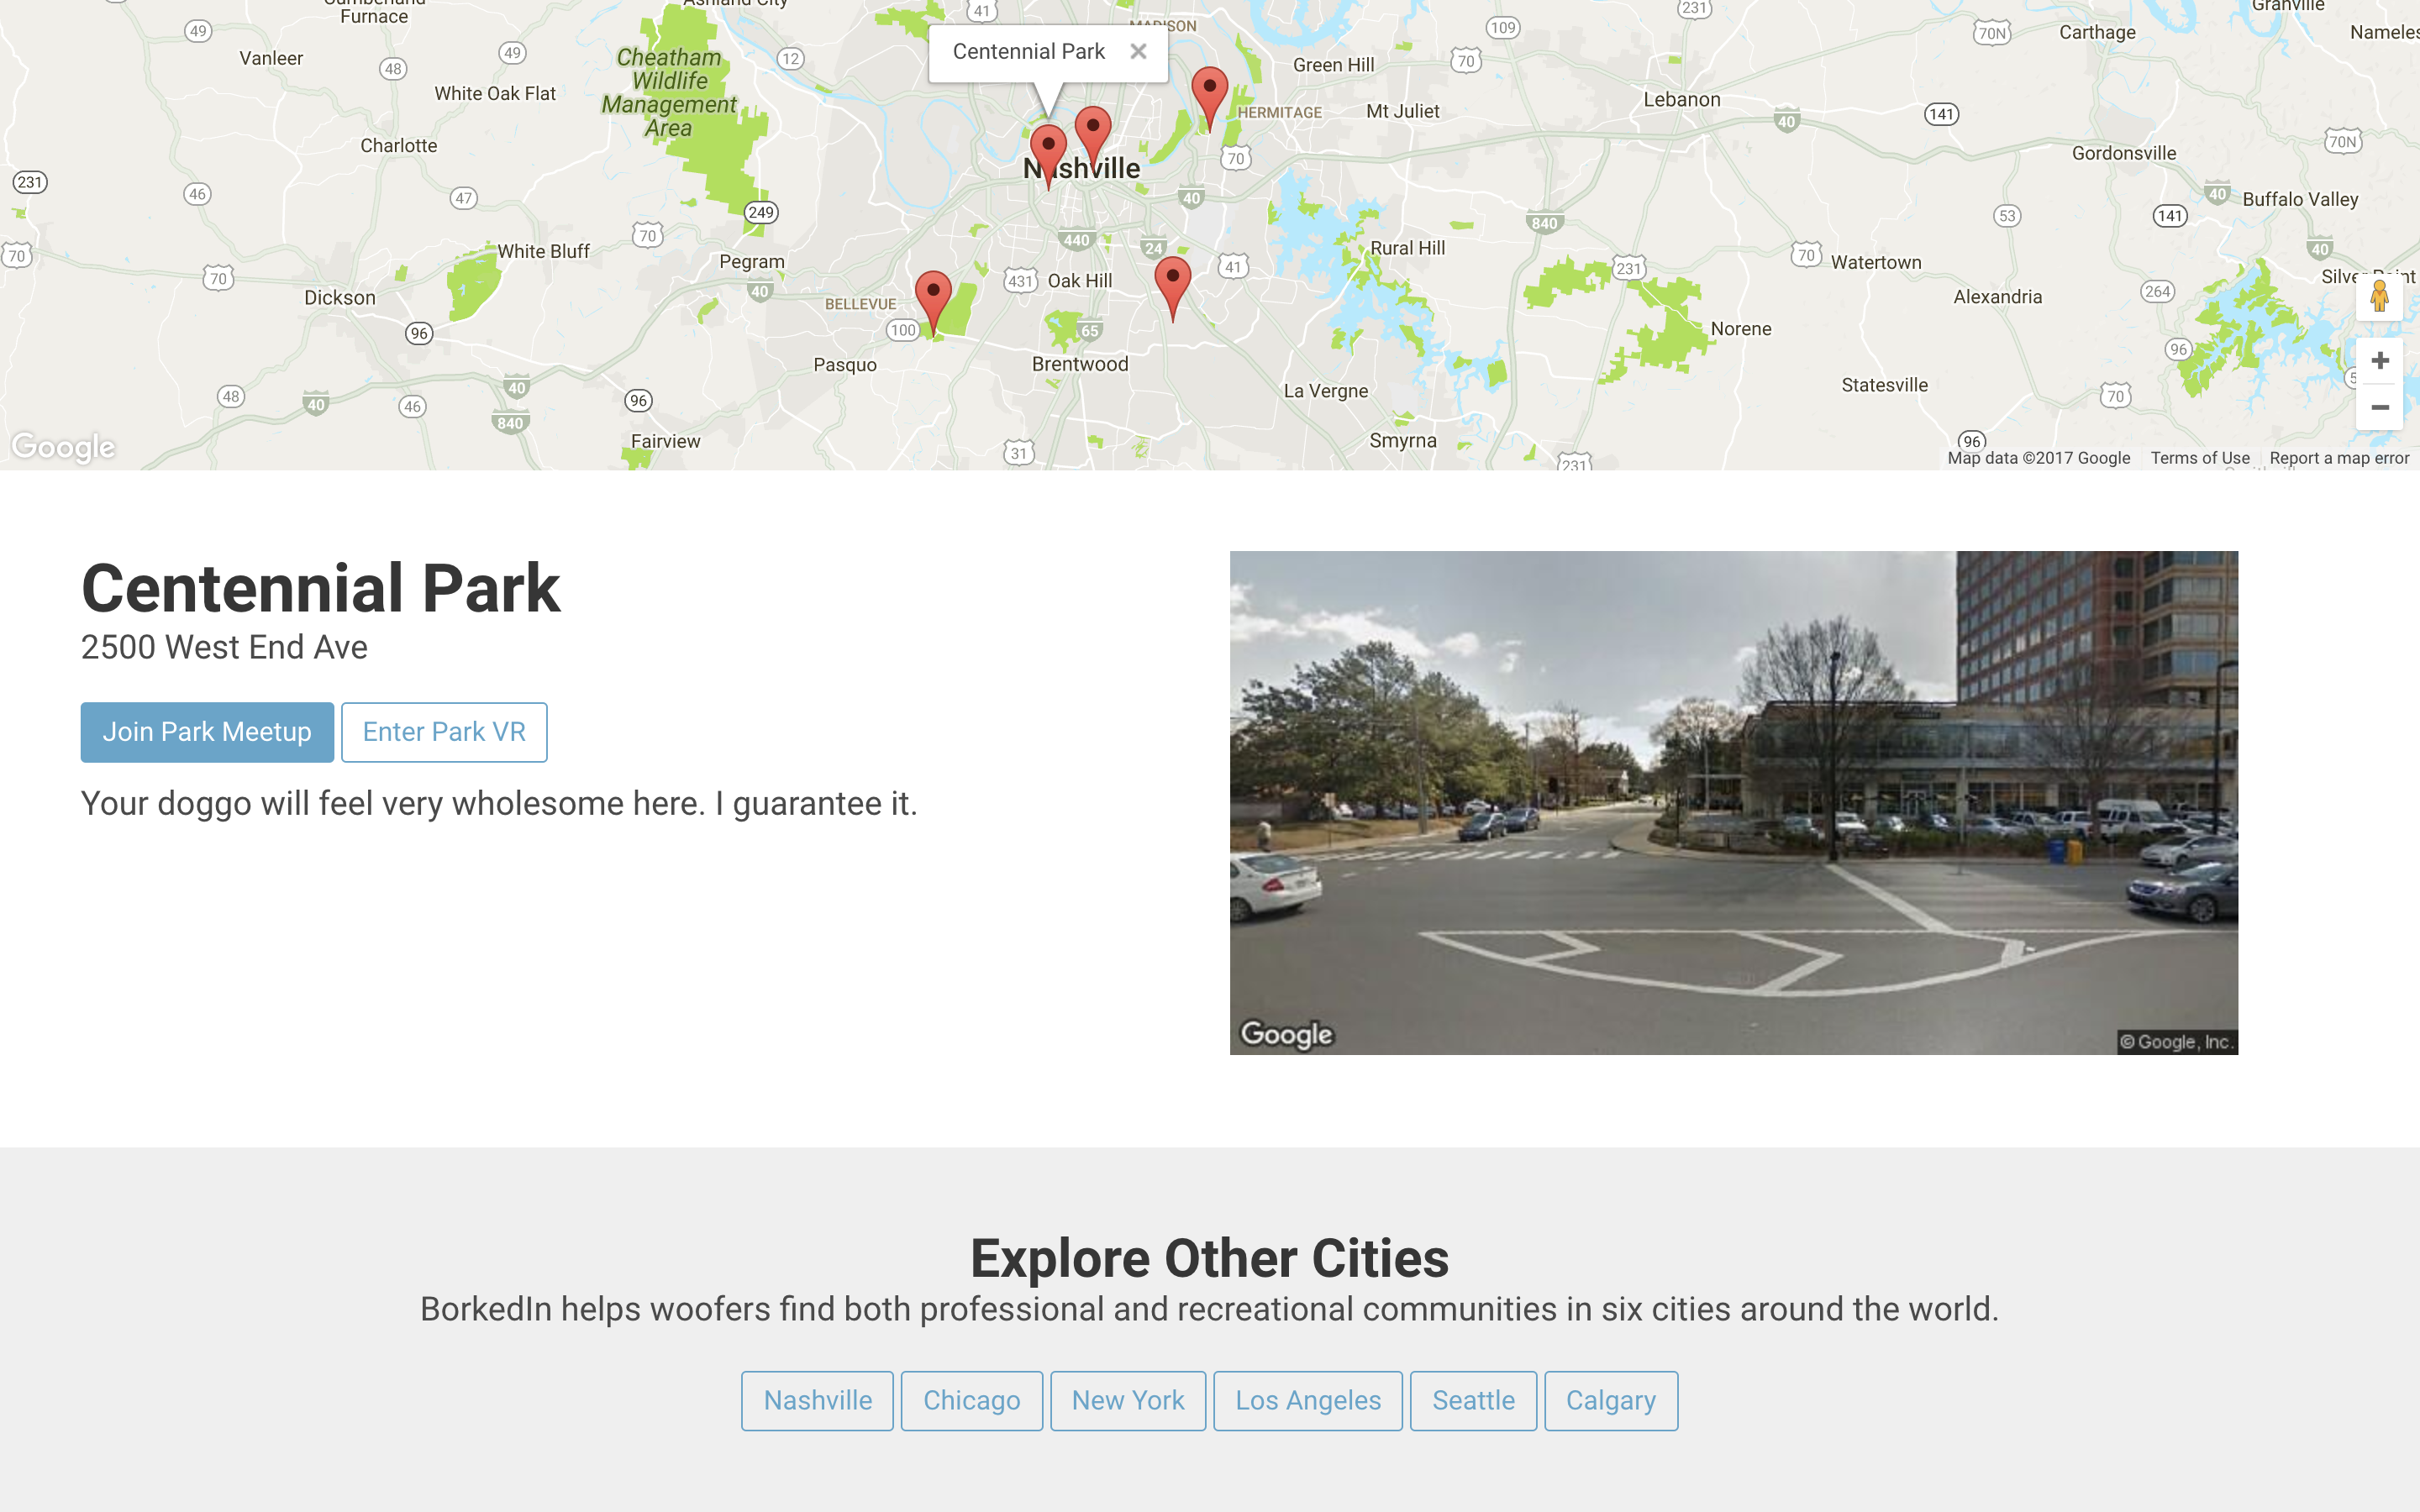
Task: Choose New York from other cities
Action: [1127, 1400]
